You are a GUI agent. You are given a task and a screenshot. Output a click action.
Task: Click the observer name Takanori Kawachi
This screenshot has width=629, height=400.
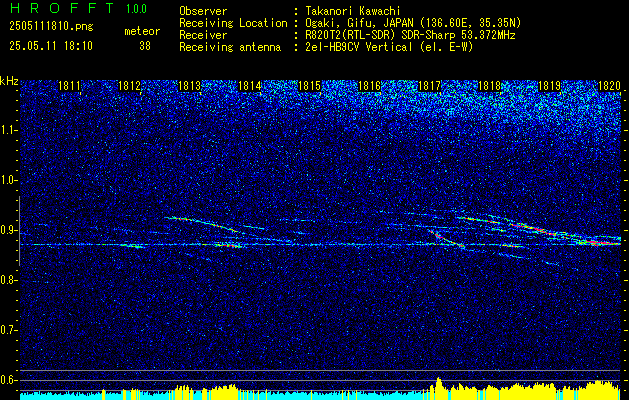tap(352, 11)
